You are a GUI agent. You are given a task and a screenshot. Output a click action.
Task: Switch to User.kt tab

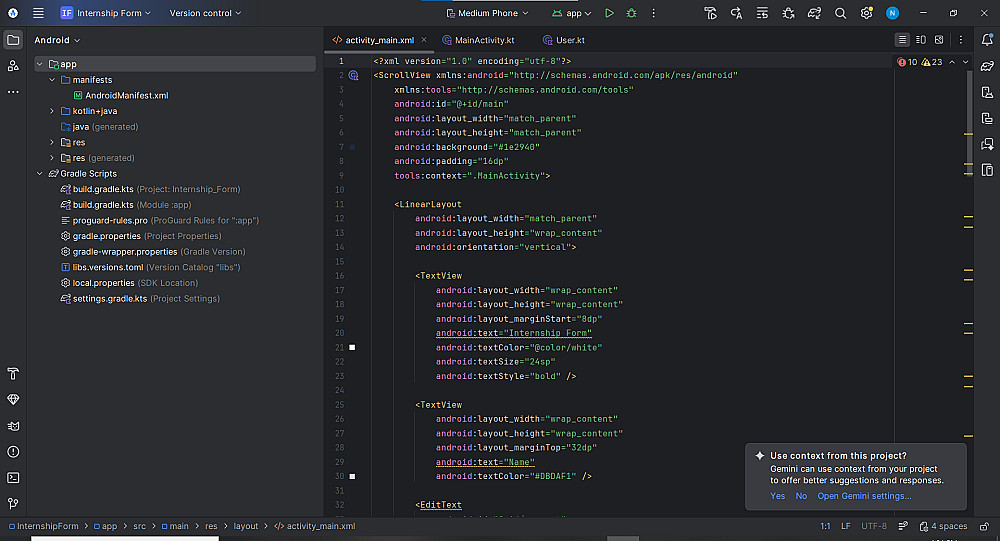pos(569,40)
